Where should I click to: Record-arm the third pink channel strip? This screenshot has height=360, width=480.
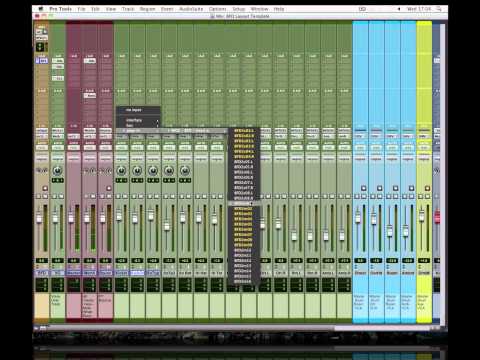109,188
